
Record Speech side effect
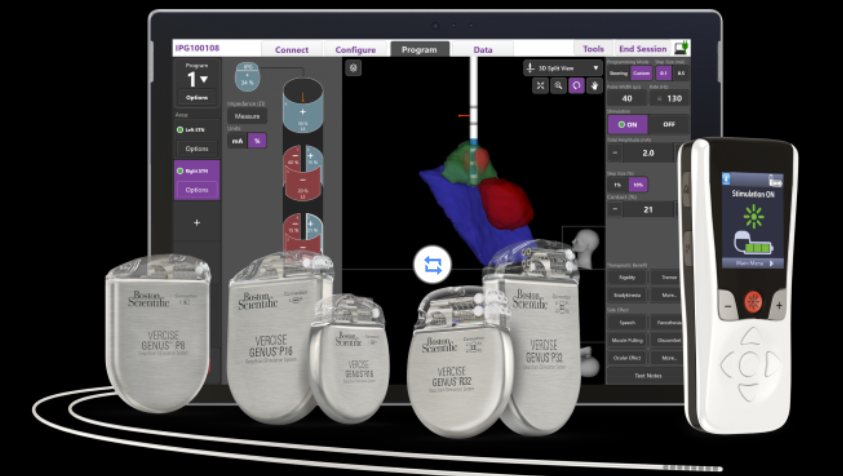point(627,323)
